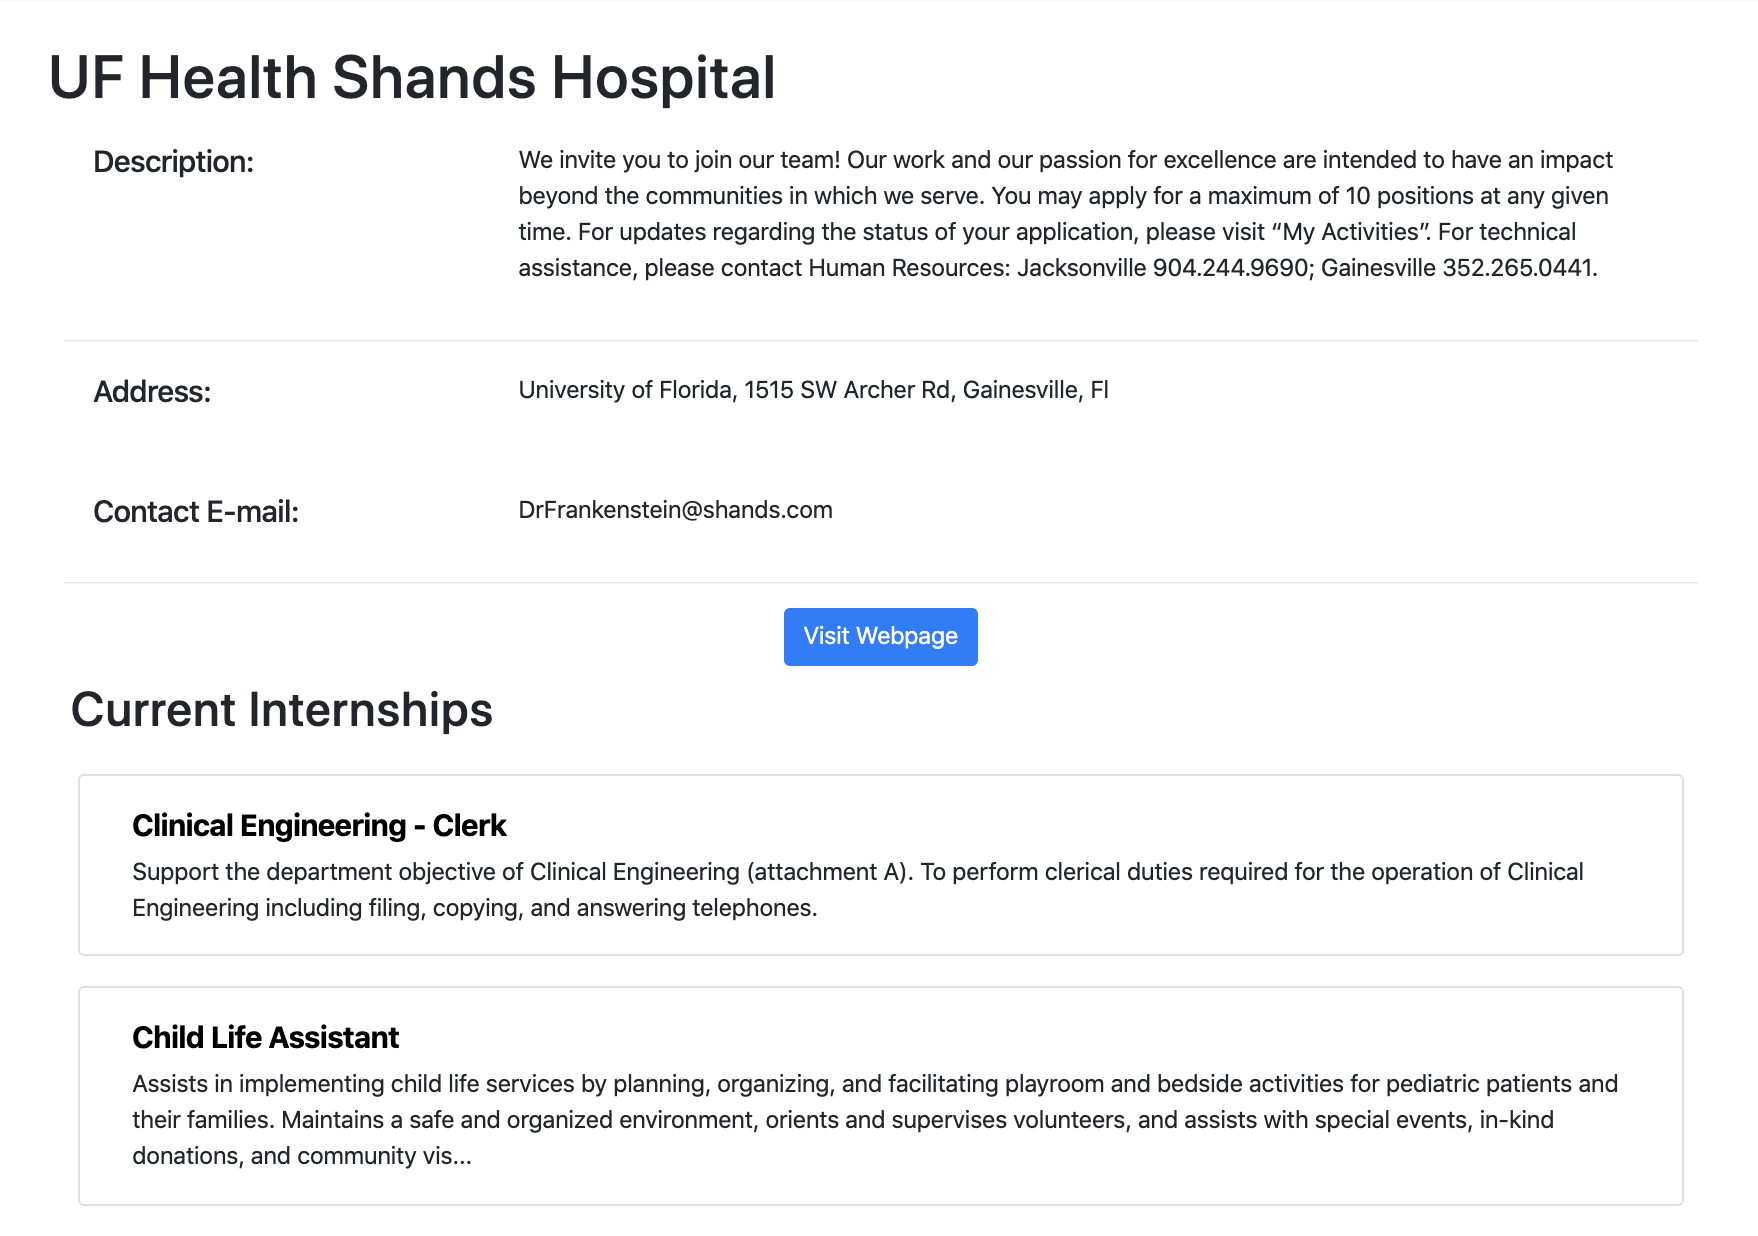
Task: Click the Visit Webpage button
Action: (880, 636)
